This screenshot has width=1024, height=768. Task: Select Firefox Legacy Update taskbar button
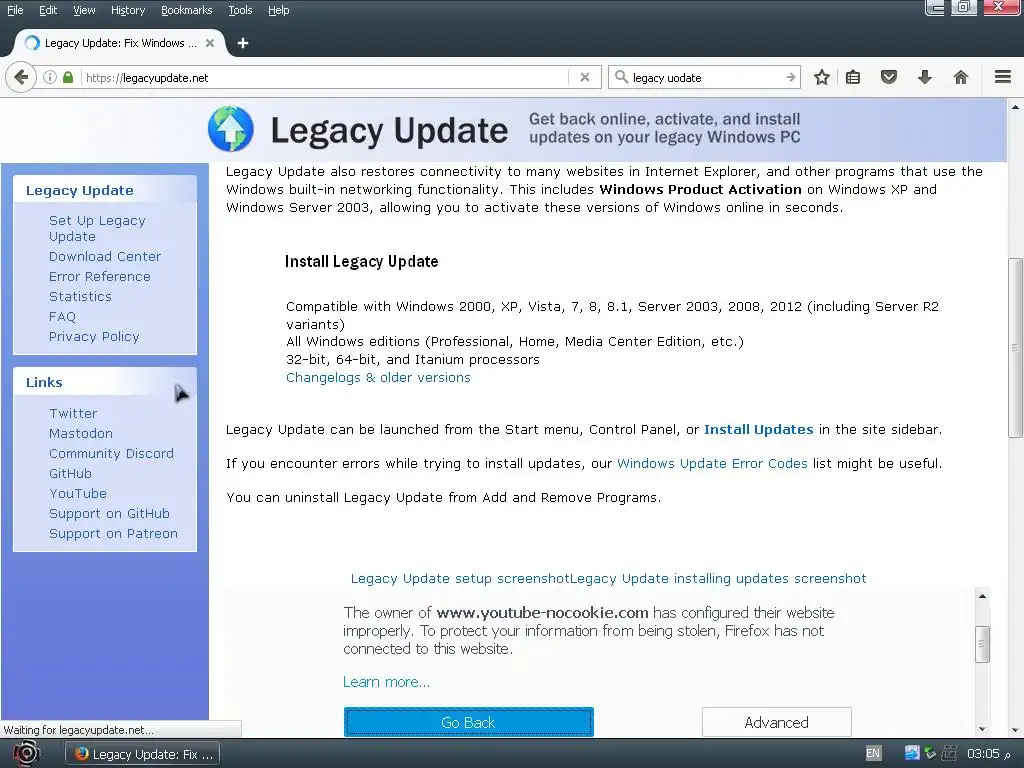tap(142, 754)
